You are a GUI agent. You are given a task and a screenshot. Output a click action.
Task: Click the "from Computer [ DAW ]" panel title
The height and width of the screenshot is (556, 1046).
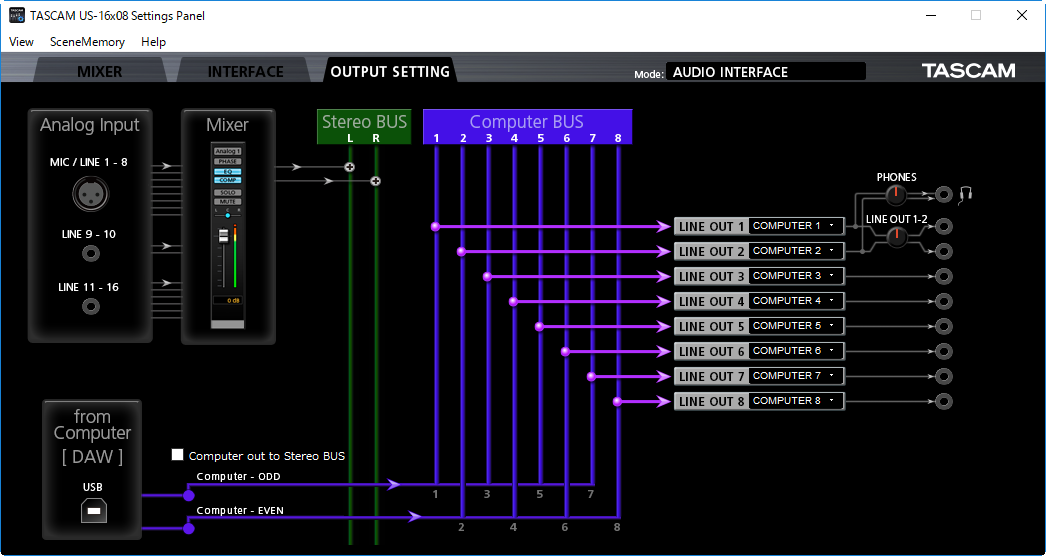point(92,437)
